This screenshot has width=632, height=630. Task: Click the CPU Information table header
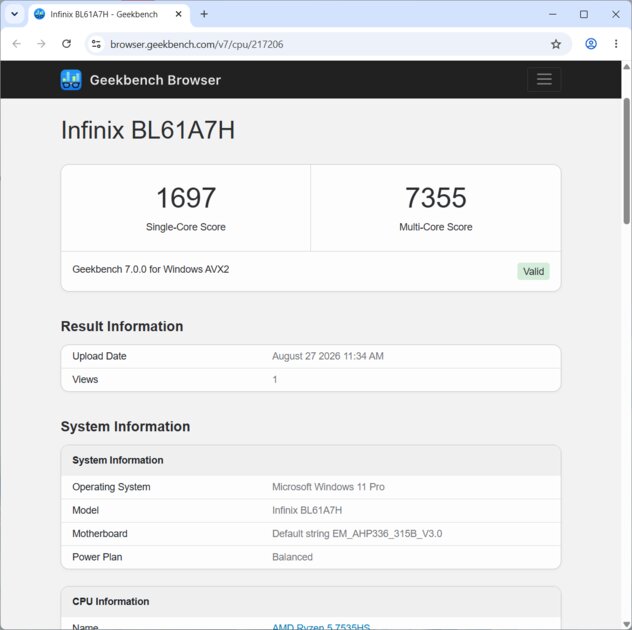[x=311, y=601]
